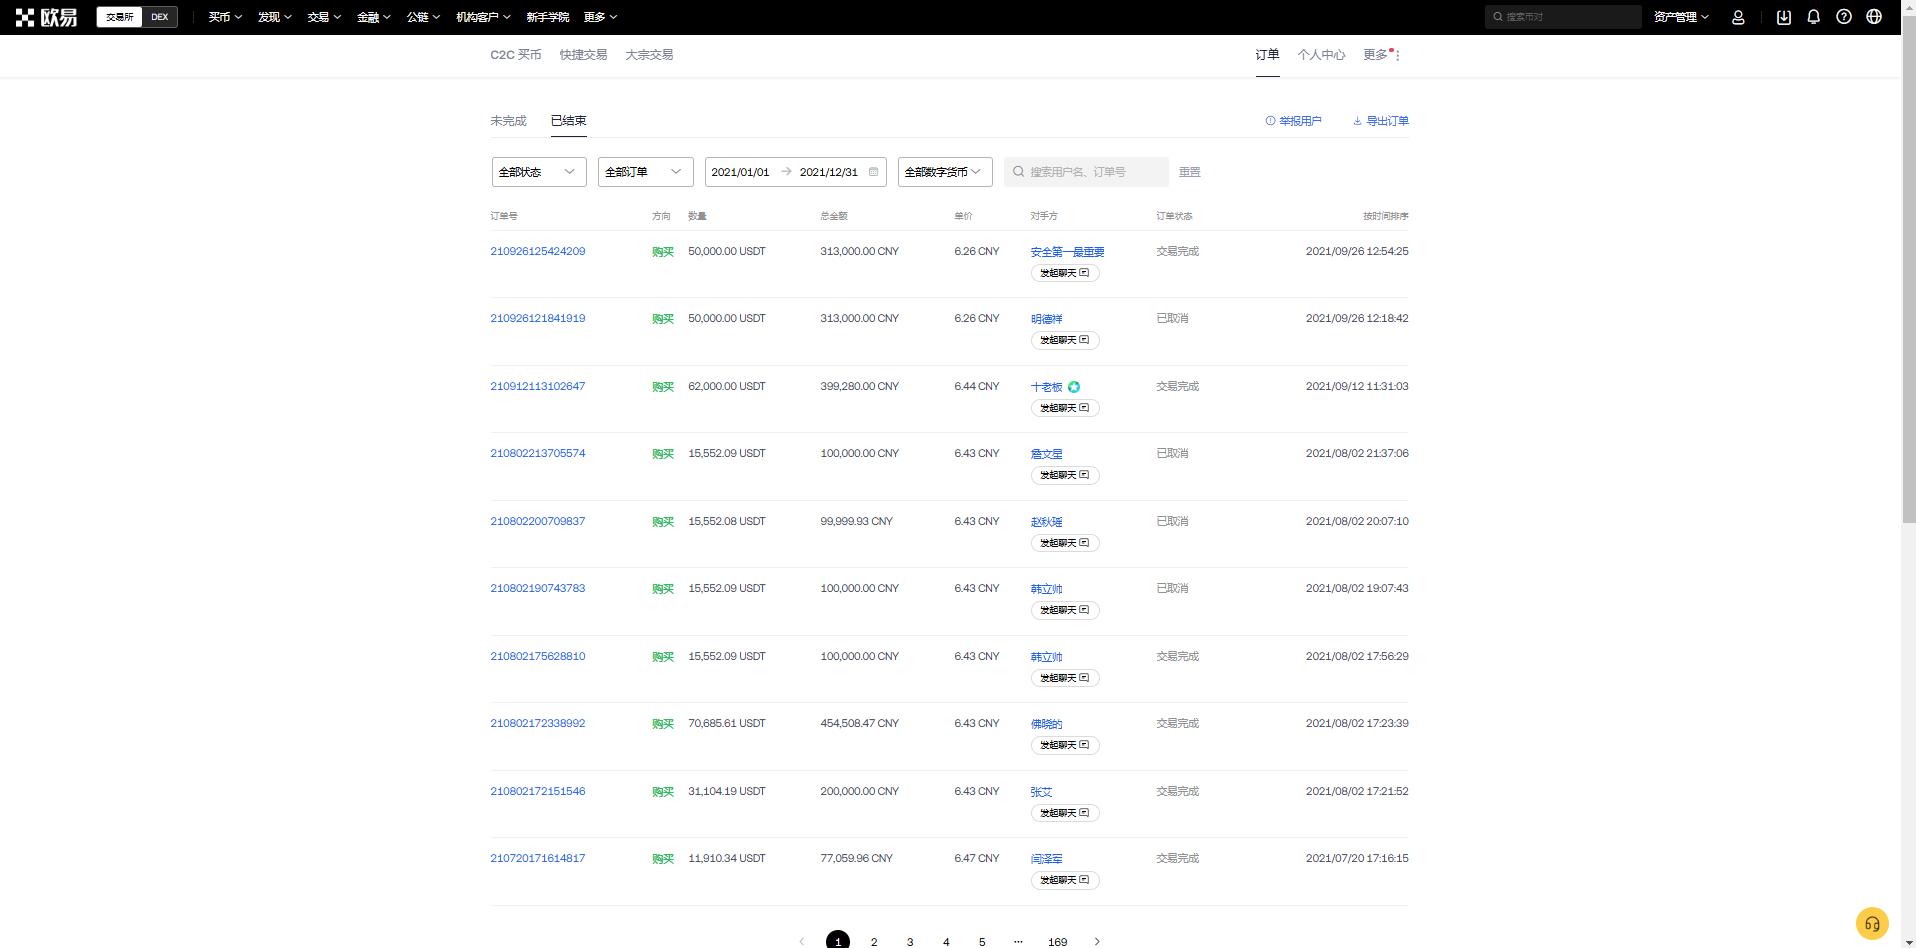The width and height of the screenshot is (1916, 948).
Task: Click 重置 to reset filters
Action: click(1189, 172)
